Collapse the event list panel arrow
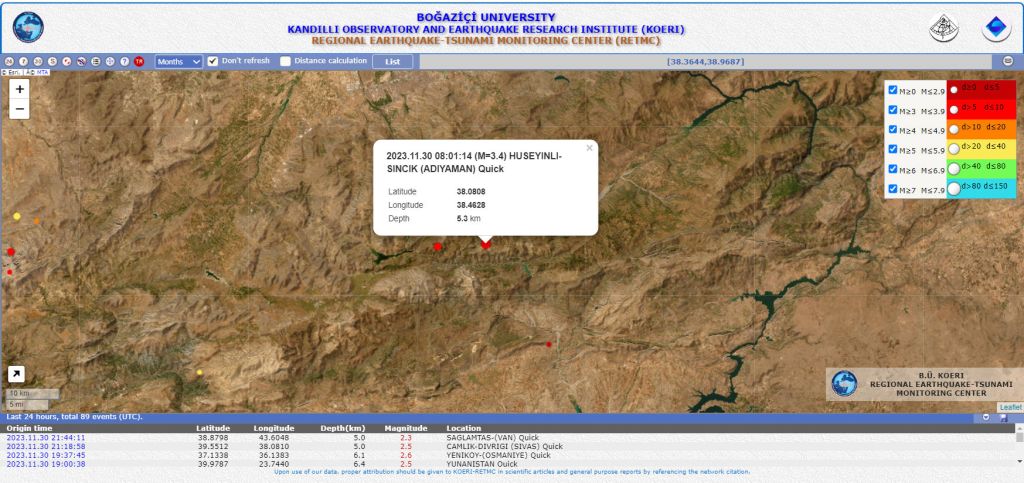 pos(986,417)
